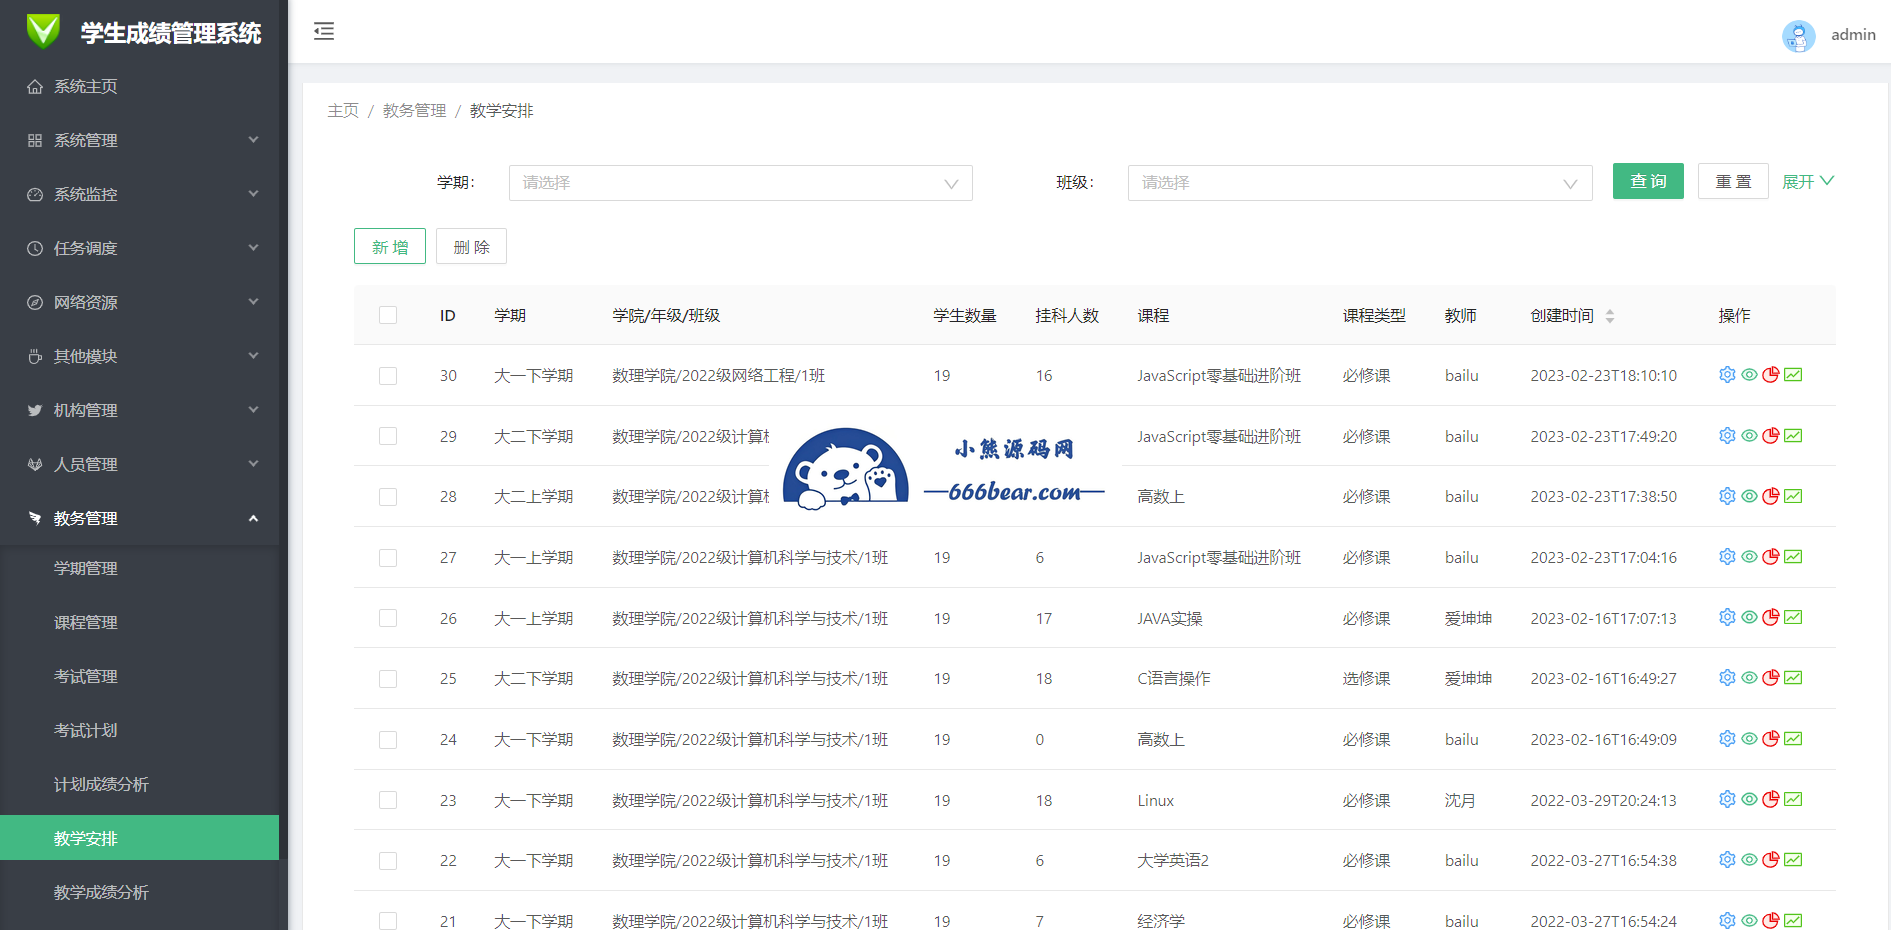This screenshot has width=1891, height=930.
Task: Open the 学期 dropdown selector
Action: coord(740,183)
